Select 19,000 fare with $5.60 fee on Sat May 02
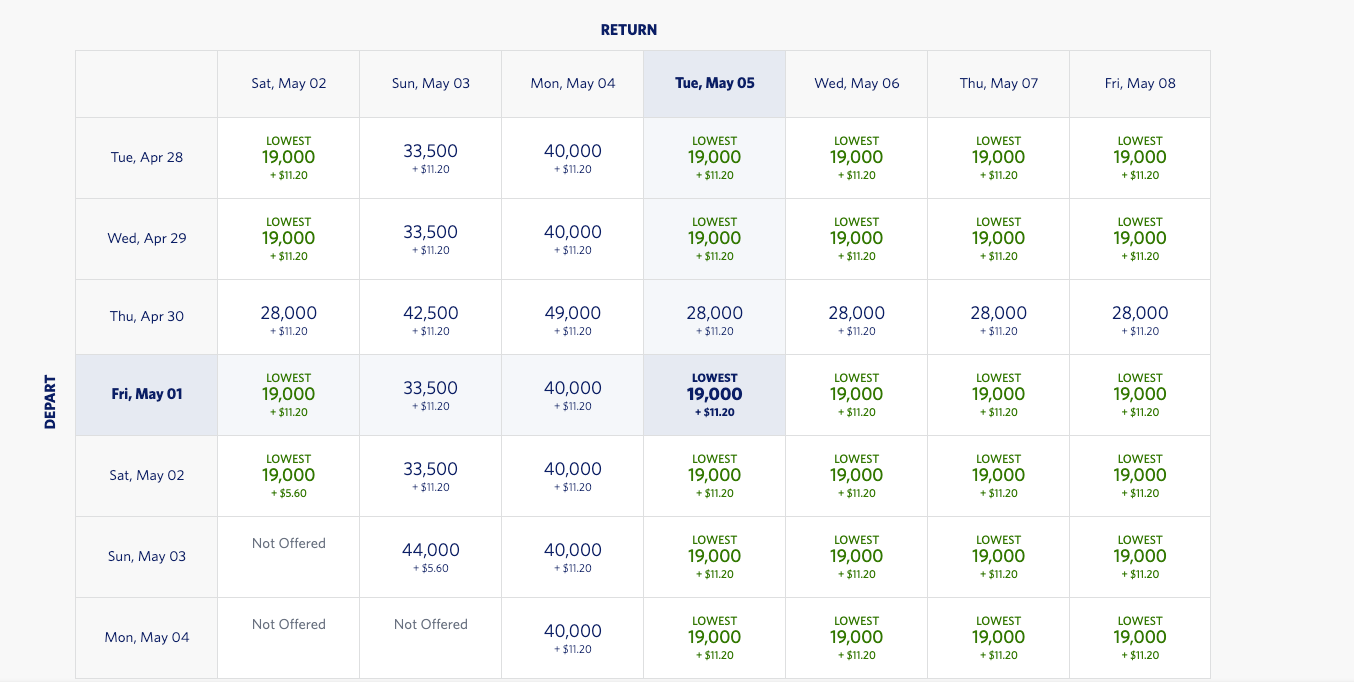This screenshot has width=1354, height=682. click(x=288, y=476)
